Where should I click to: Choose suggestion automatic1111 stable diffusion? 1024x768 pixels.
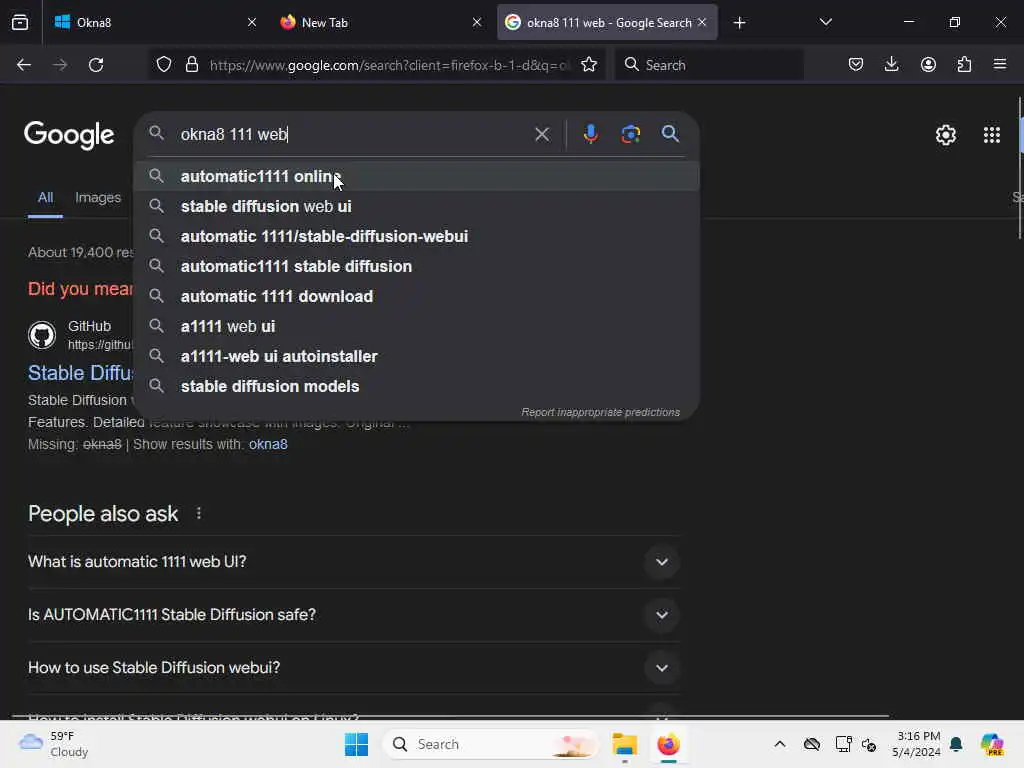tap(417, 266)
